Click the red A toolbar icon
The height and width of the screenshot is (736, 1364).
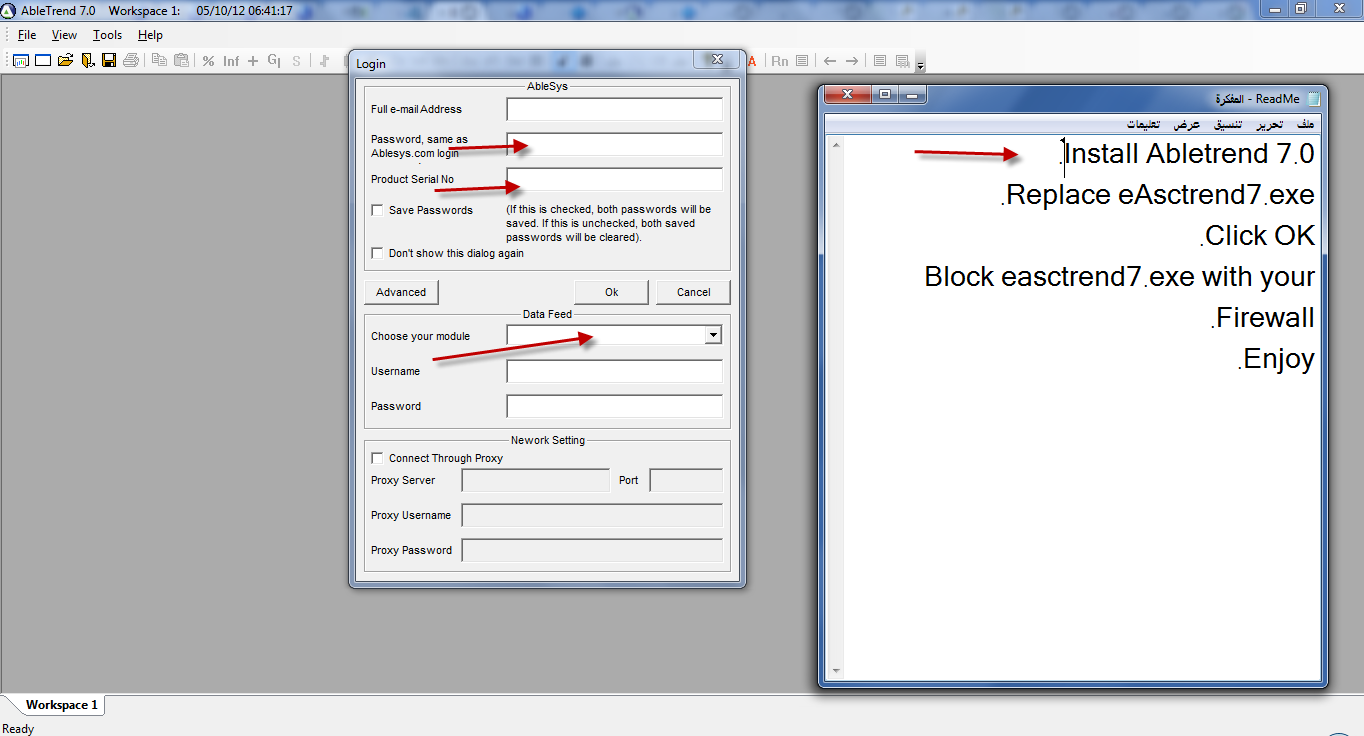tap(752, 61)
